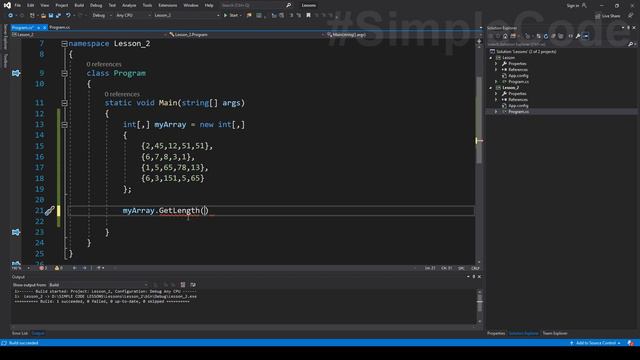Viewport: 640px width, 360px height.
Task: Open the Any CPU platform dropdown
Action: tap(133, 15)
